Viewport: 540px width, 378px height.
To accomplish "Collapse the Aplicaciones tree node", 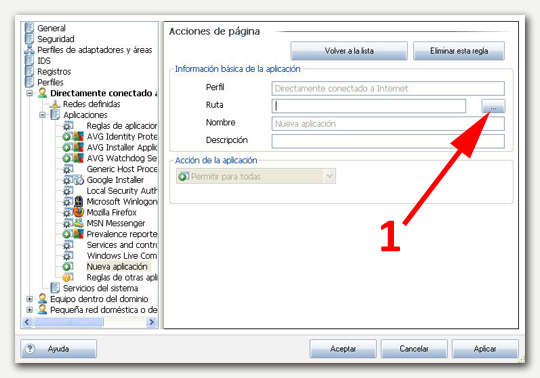I will pos(42,115).
